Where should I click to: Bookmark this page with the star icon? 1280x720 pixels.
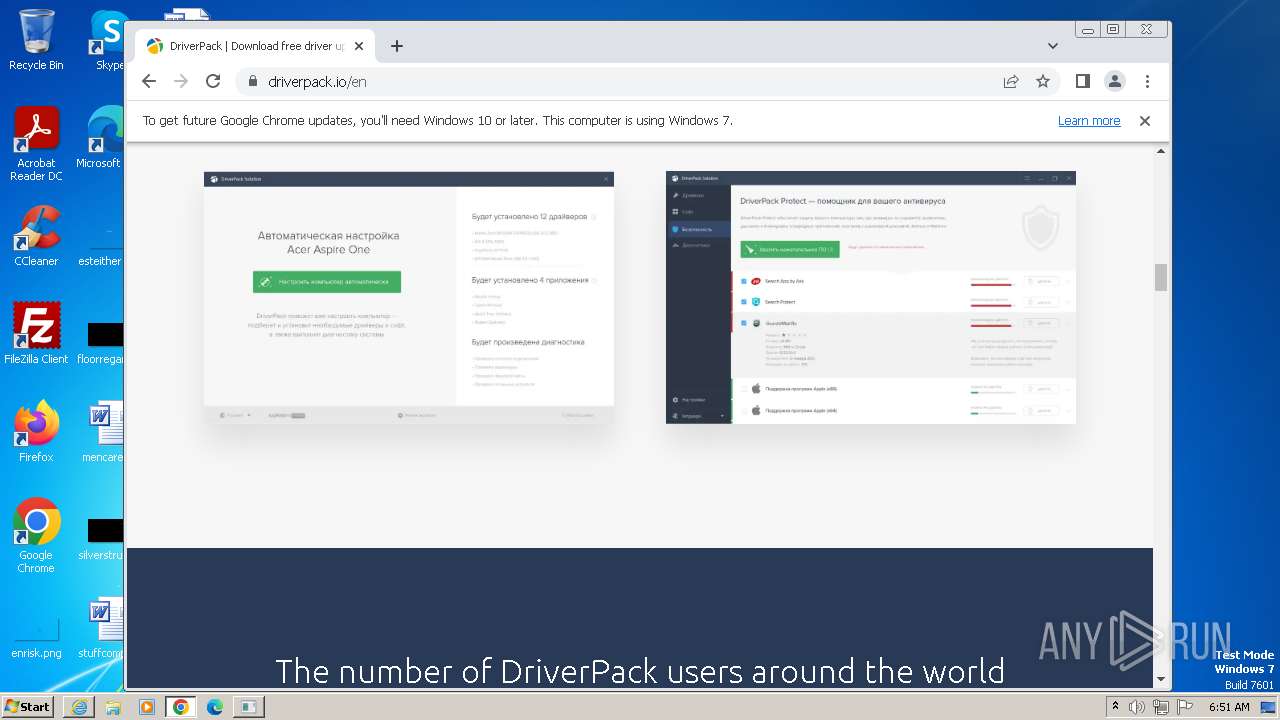click(1043, 82)
